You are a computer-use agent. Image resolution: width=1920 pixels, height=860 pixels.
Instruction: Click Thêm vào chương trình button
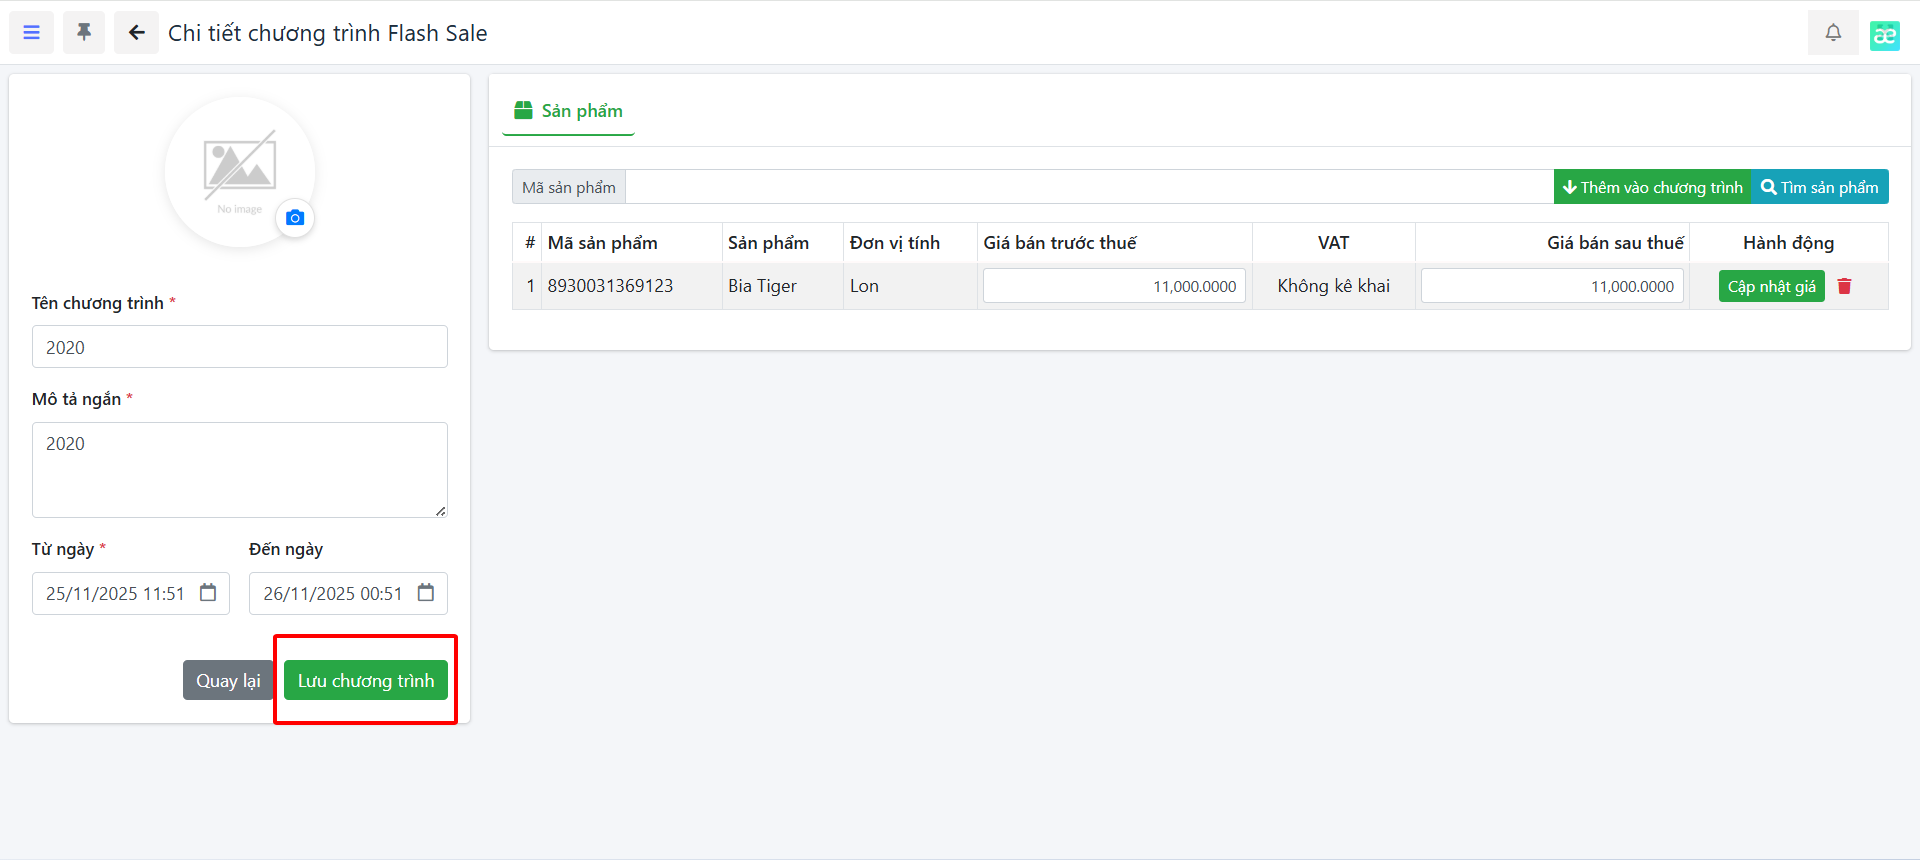click(x=1652, y=187)
